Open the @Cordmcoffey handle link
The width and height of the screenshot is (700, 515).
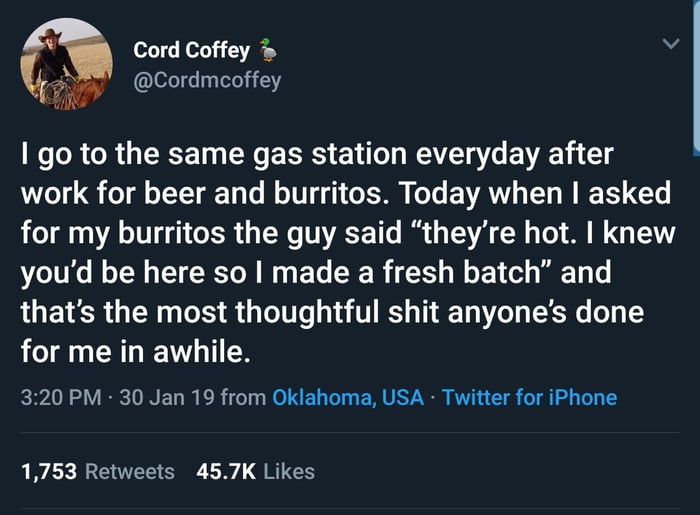tap(207, 79)
